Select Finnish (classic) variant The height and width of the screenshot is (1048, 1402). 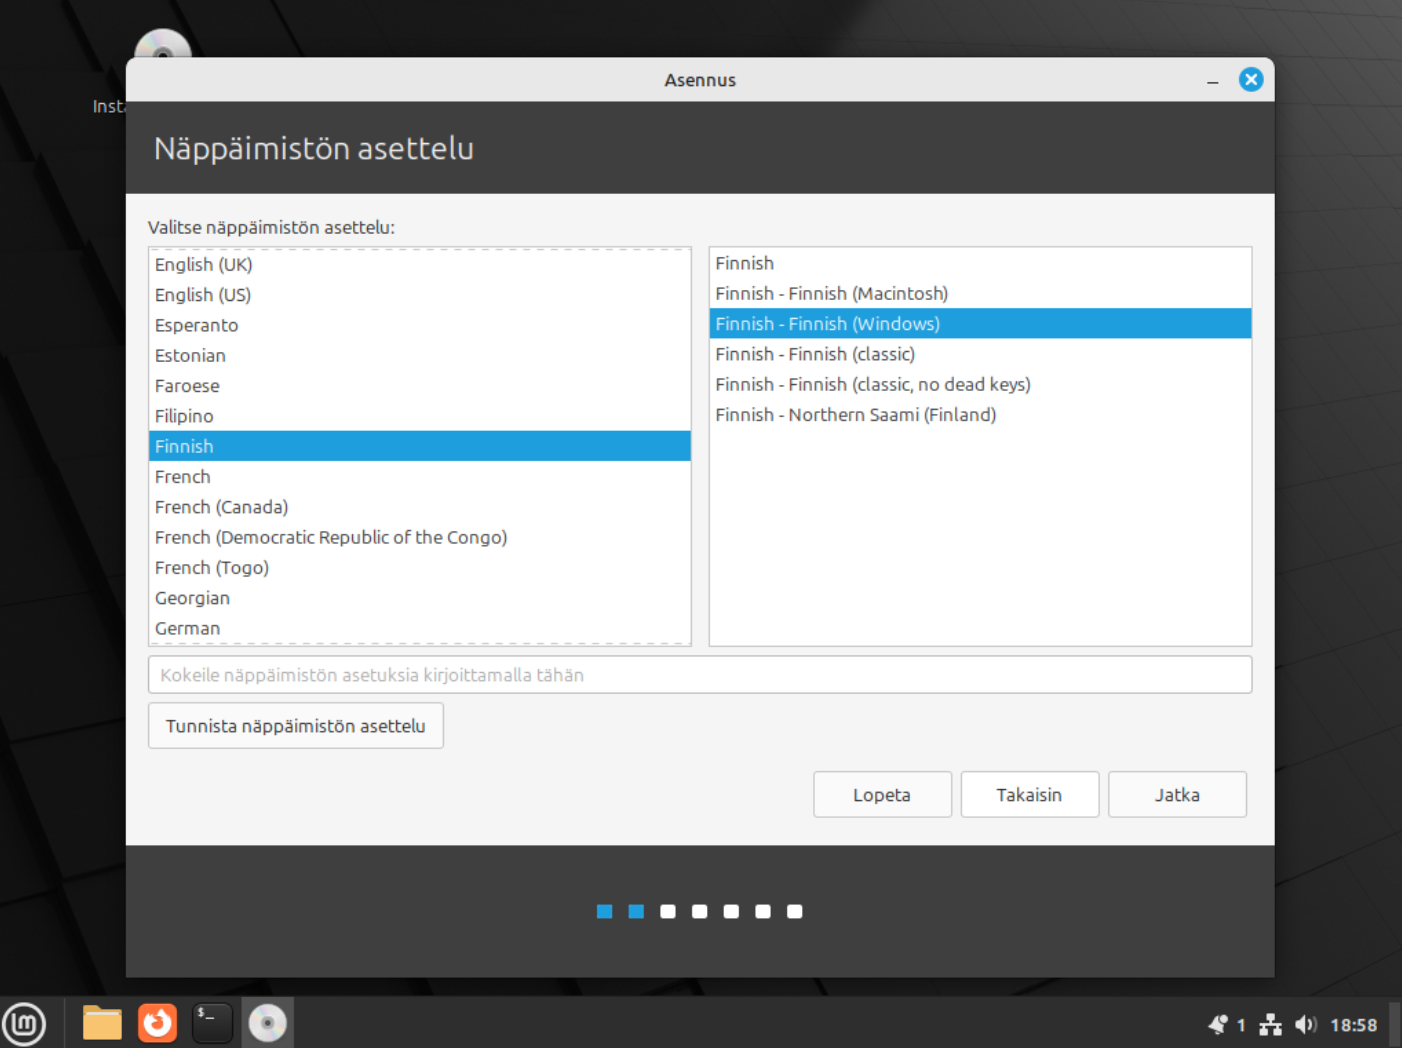(x=980, y=354)
